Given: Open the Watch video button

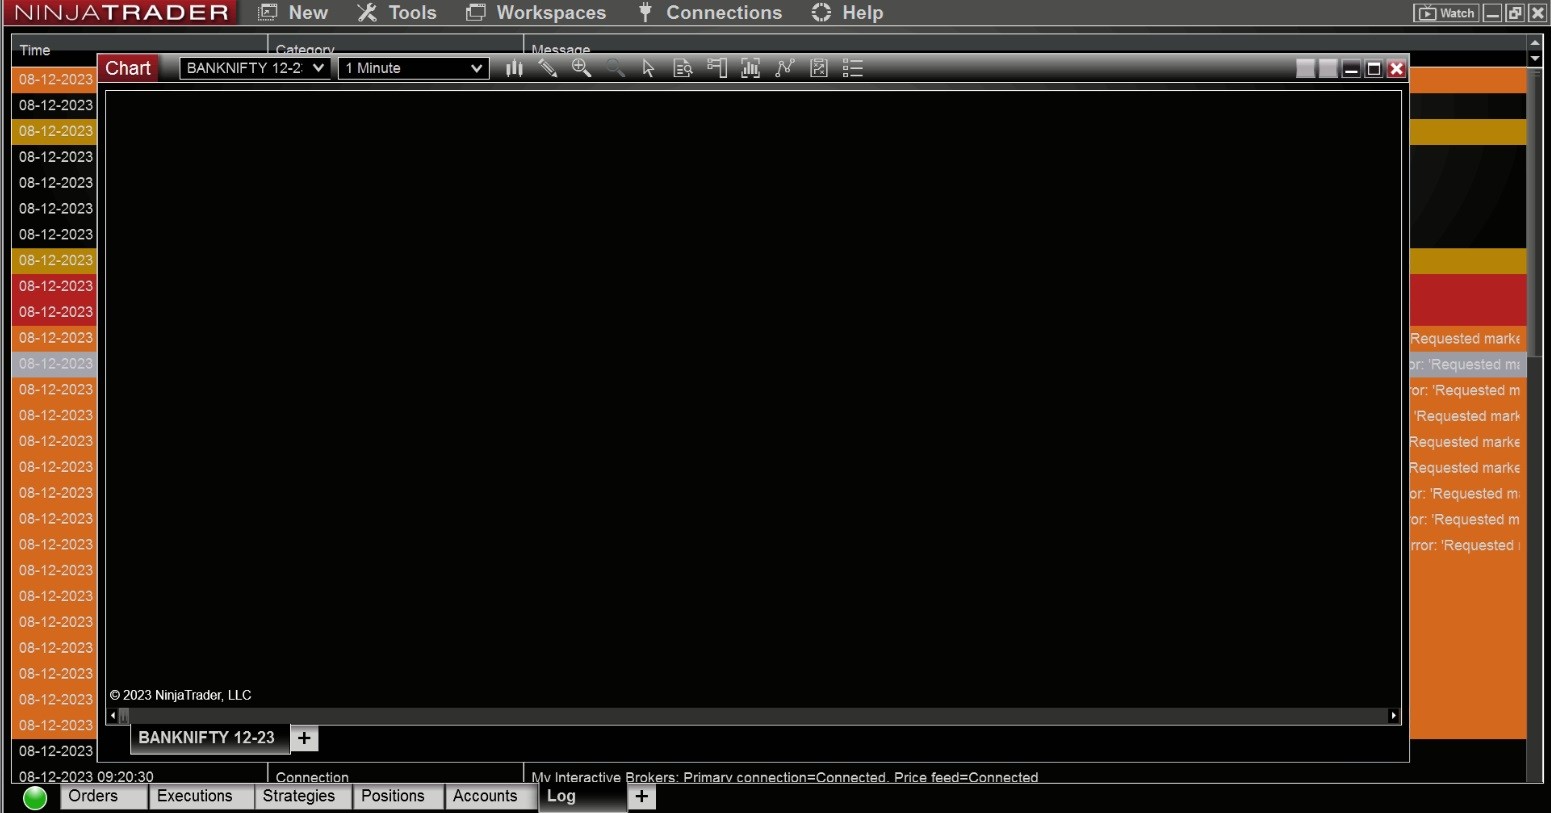Looking at the screenshot, I should tap(1446, 13).
